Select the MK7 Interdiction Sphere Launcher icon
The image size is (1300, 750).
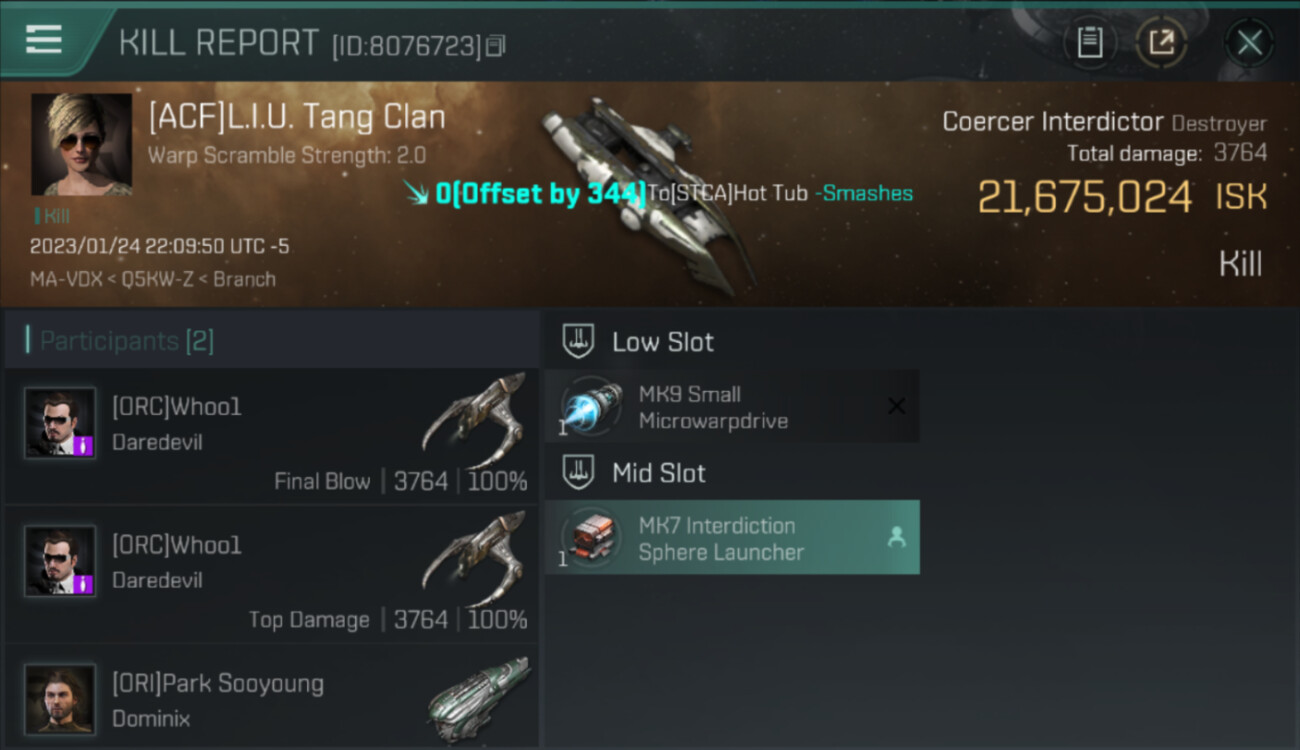(591, 538)
